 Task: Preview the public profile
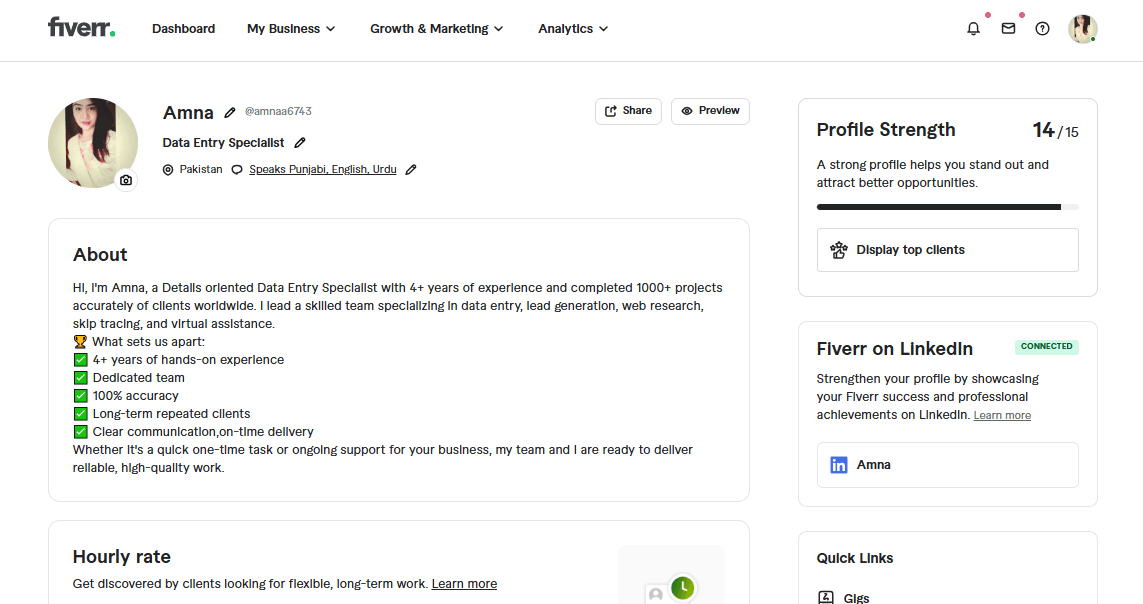710,111
